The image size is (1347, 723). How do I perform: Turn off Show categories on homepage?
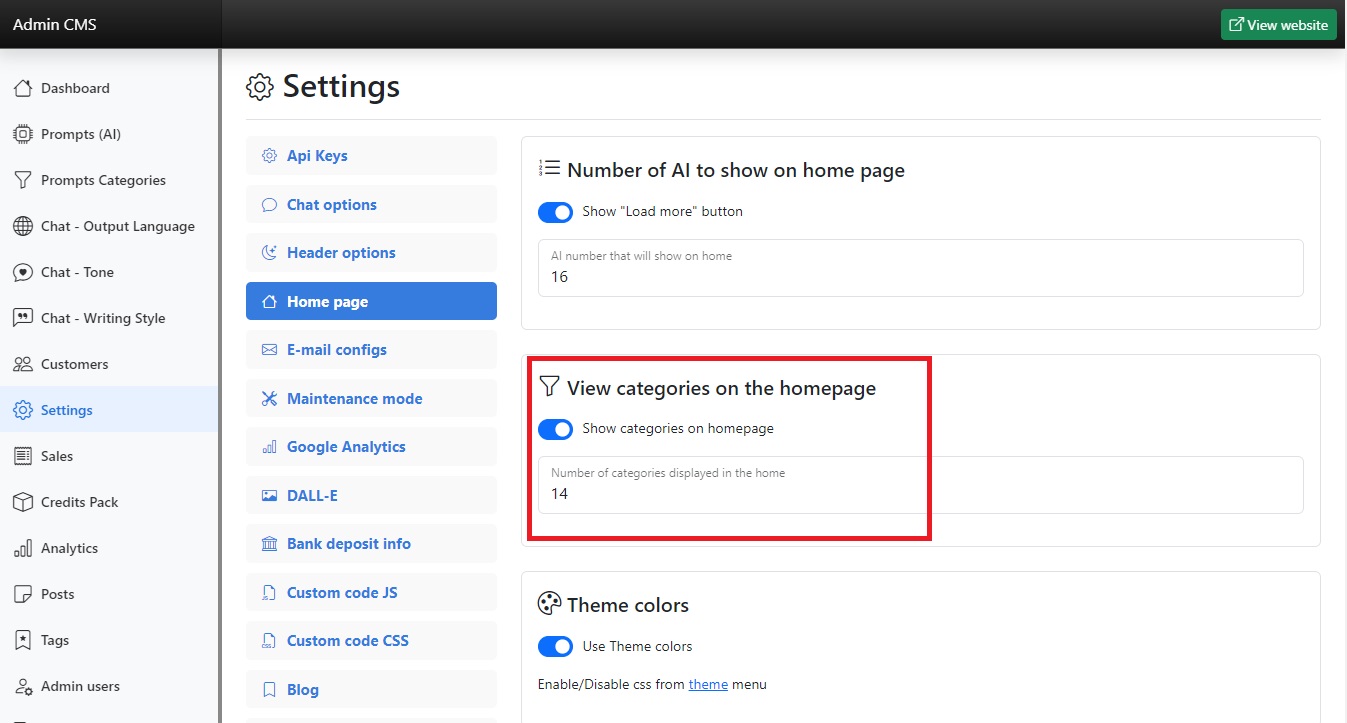[555, 429]
